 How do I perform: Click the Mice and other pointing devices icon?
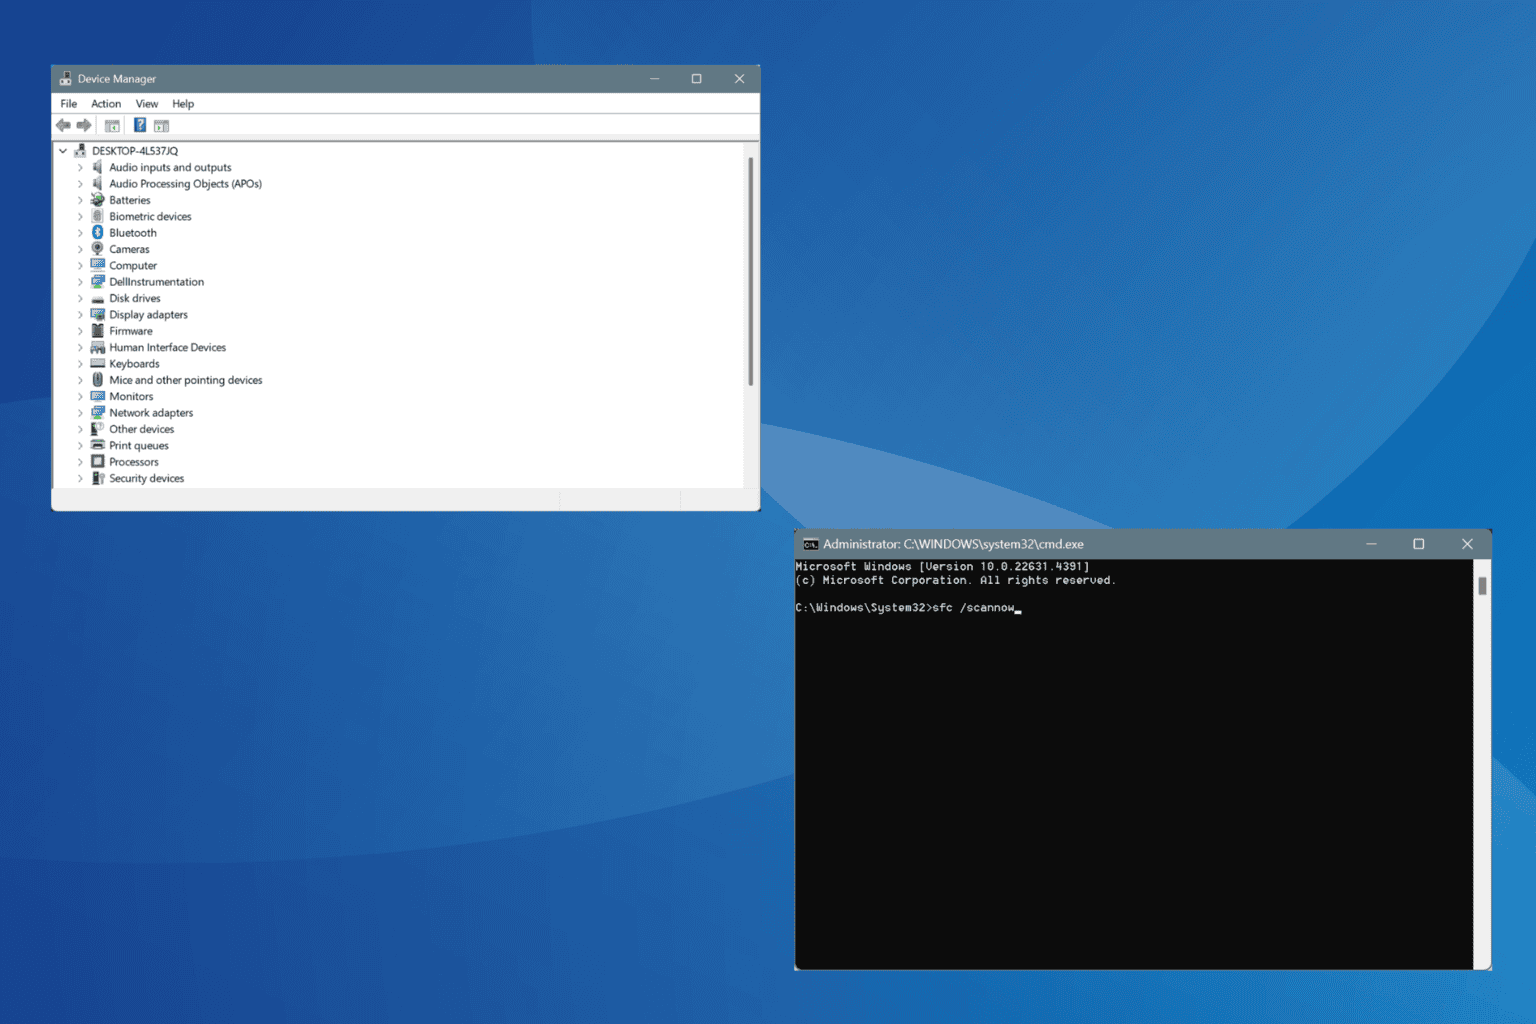(97, 380)
